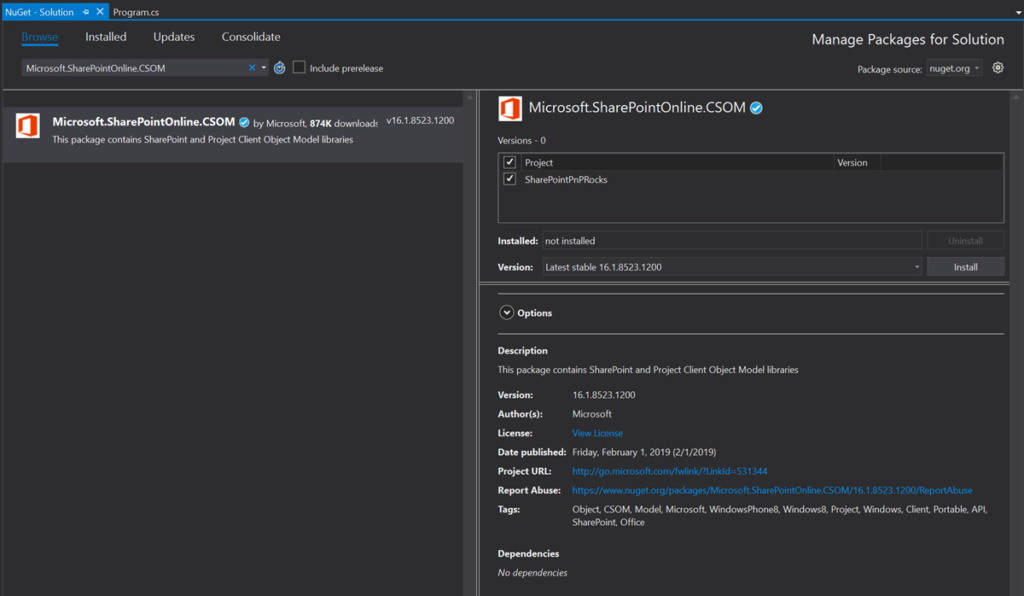Click the refresh search results icon
Image resolution: width=1024 pixels, height=596 pixels.
[279, 67]
